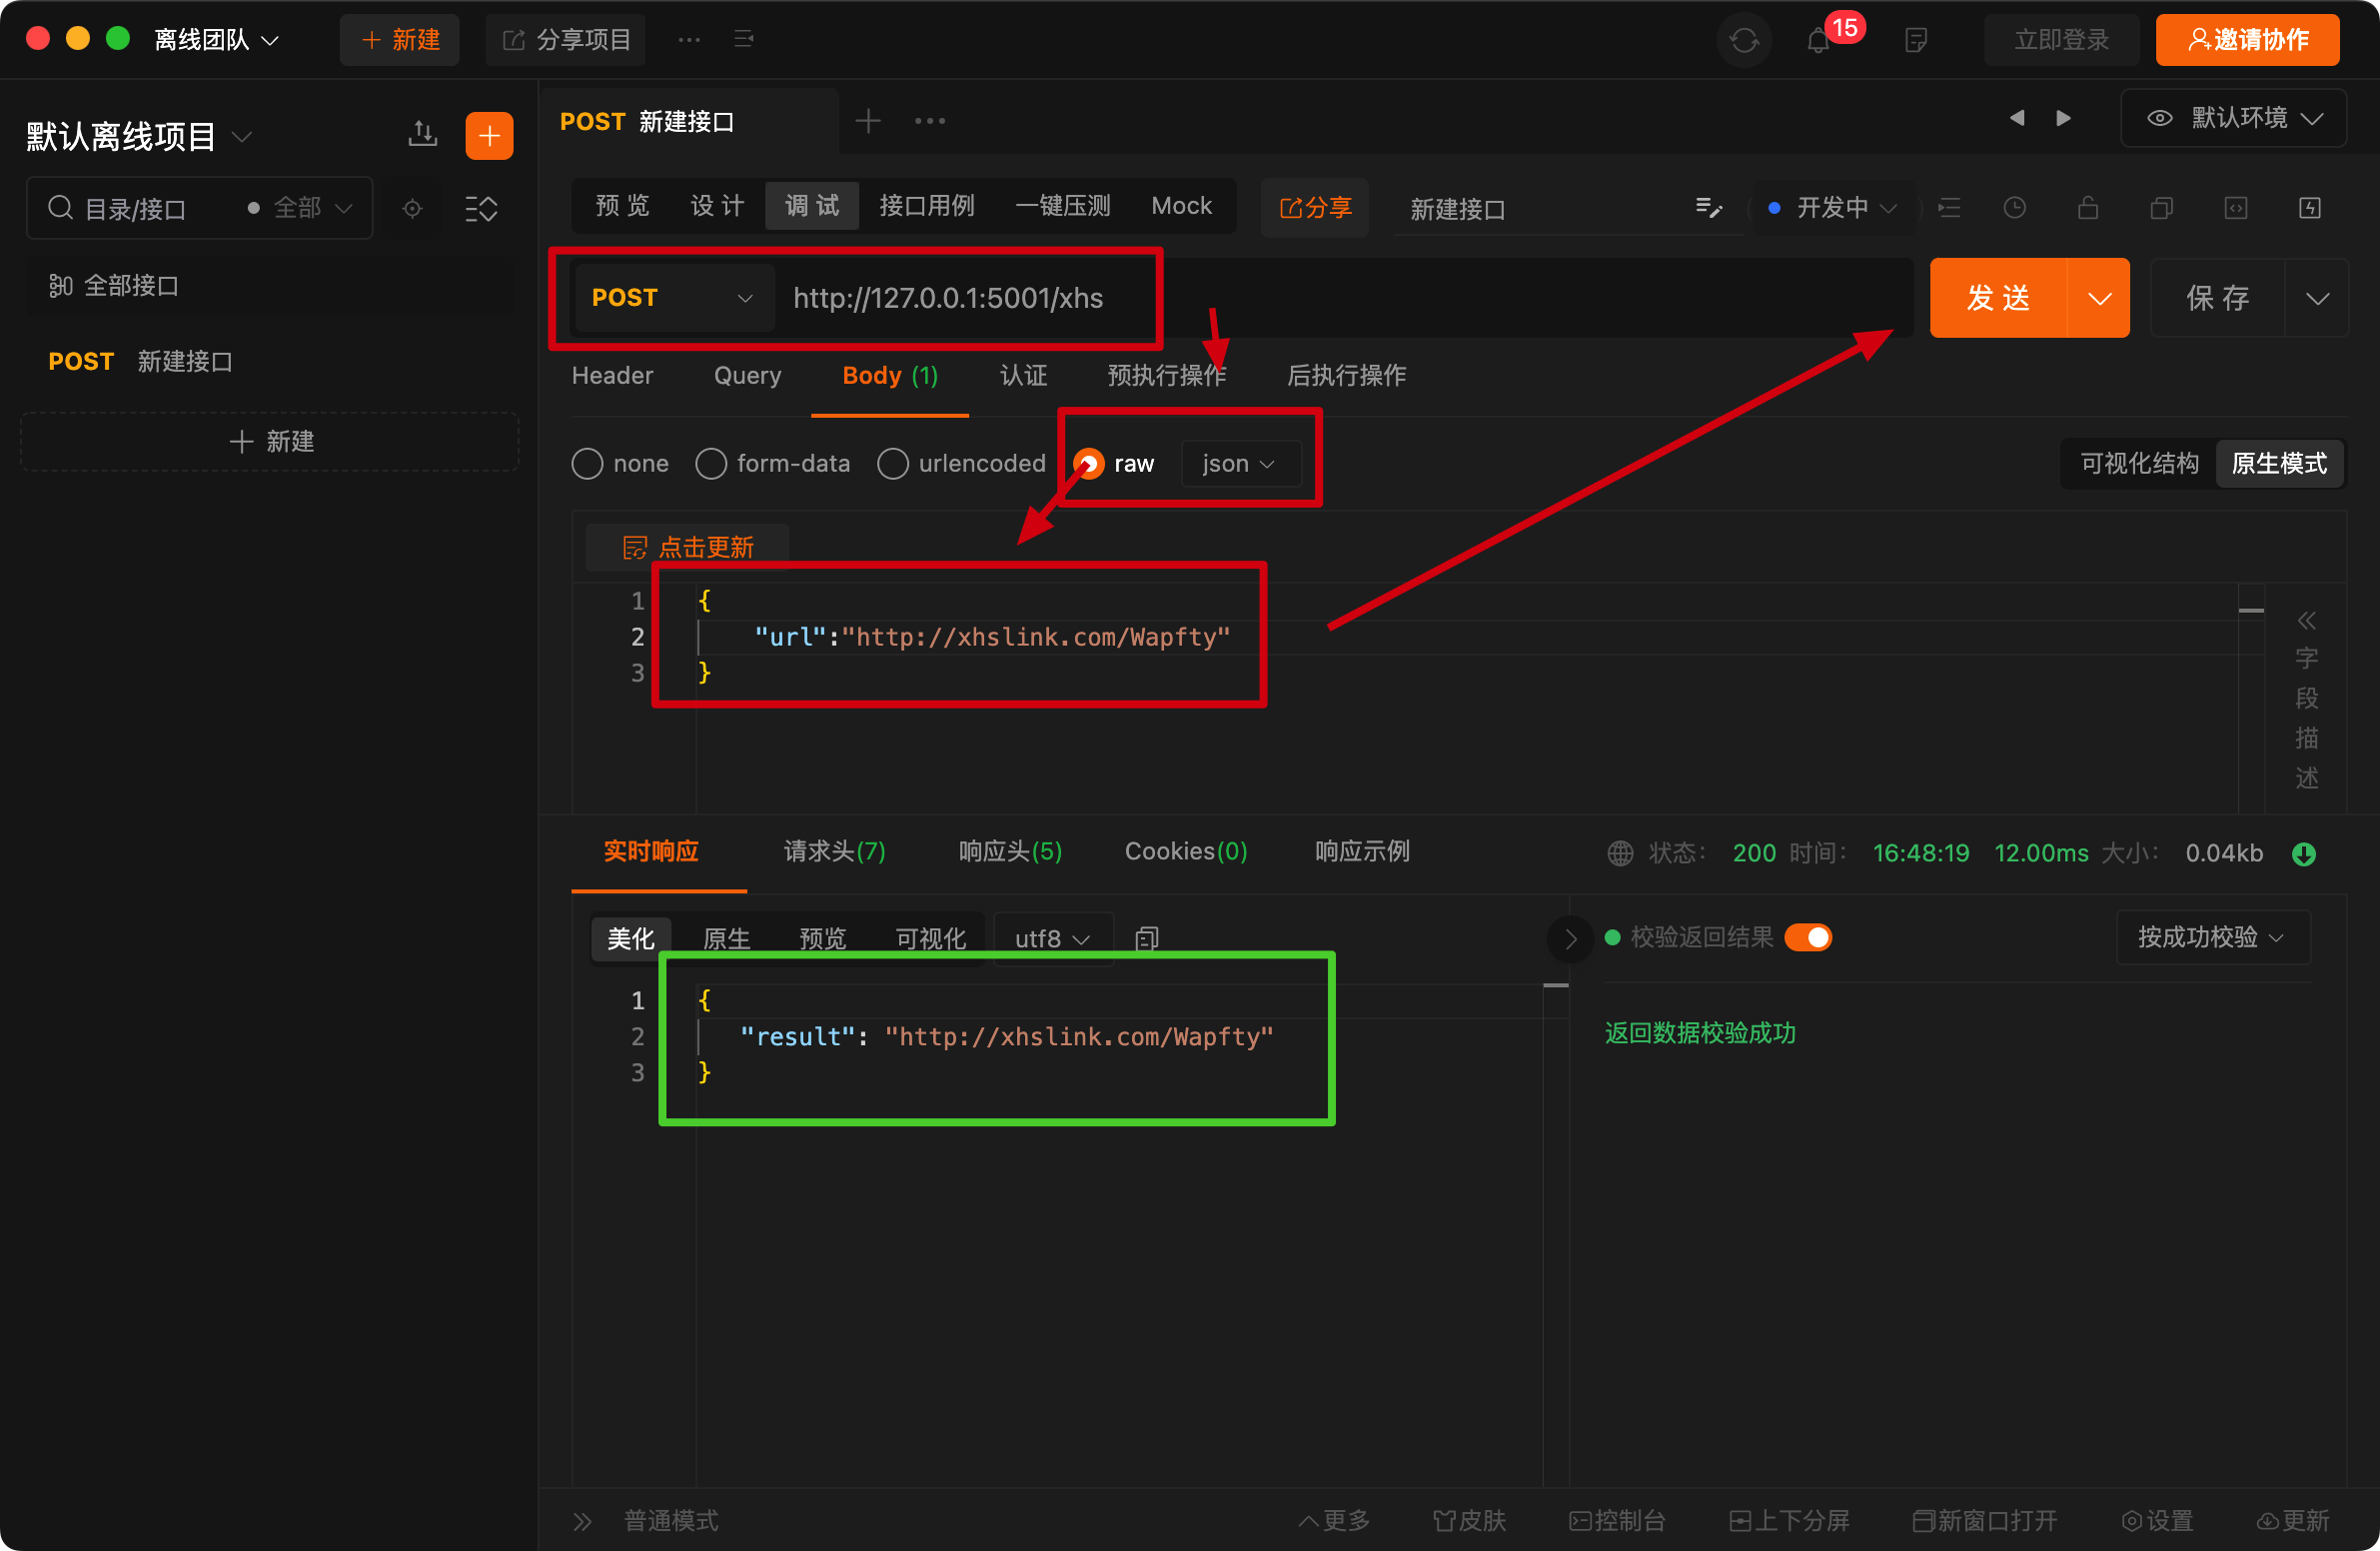Click the orange plus icon in sidebar
Screen dimensions: 2380x1551
(x=489, y=135)
